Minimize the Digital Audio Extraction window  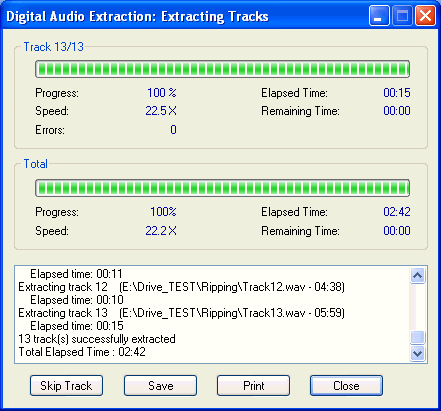point(379,16)
